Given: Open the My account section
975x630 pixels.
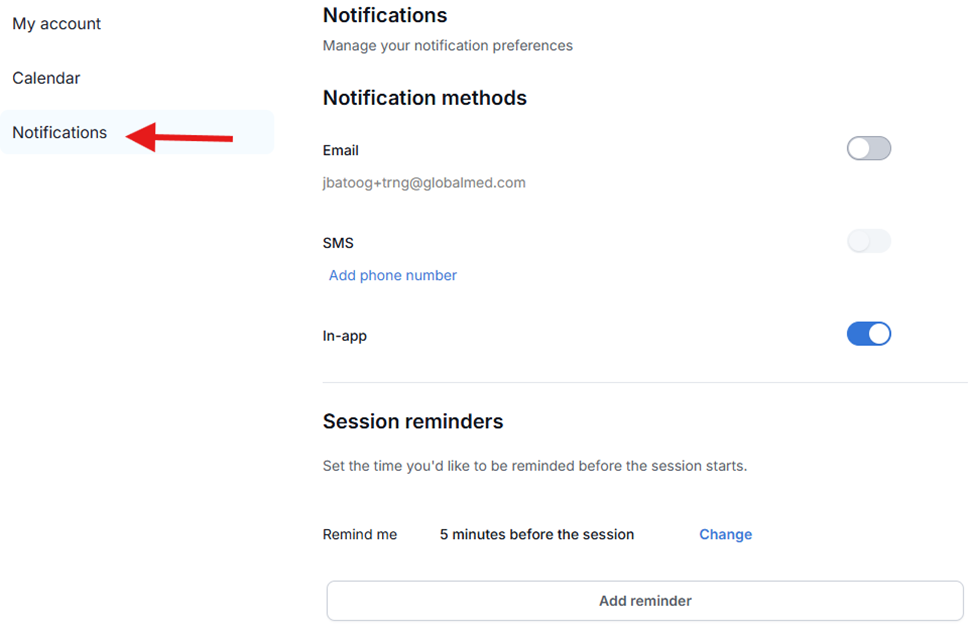Looking at the screenshot, I should pos(57,24).
